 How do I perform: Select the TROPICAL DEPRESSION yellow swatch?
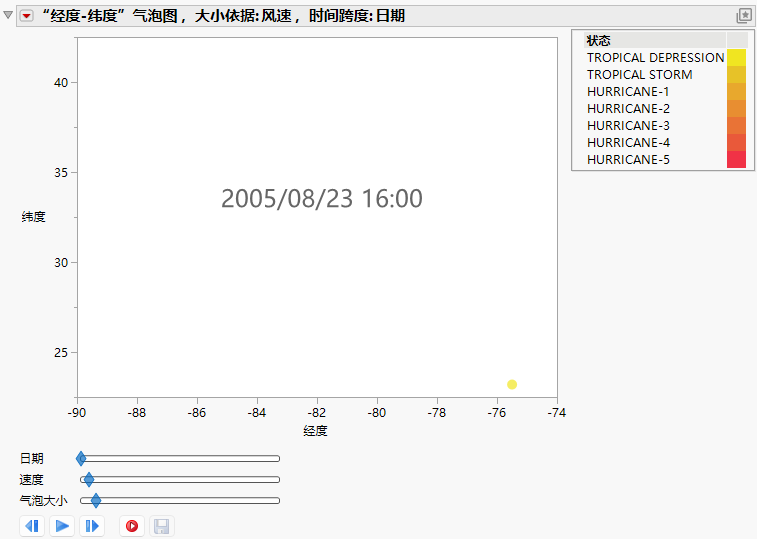click(x=736, y=57)
